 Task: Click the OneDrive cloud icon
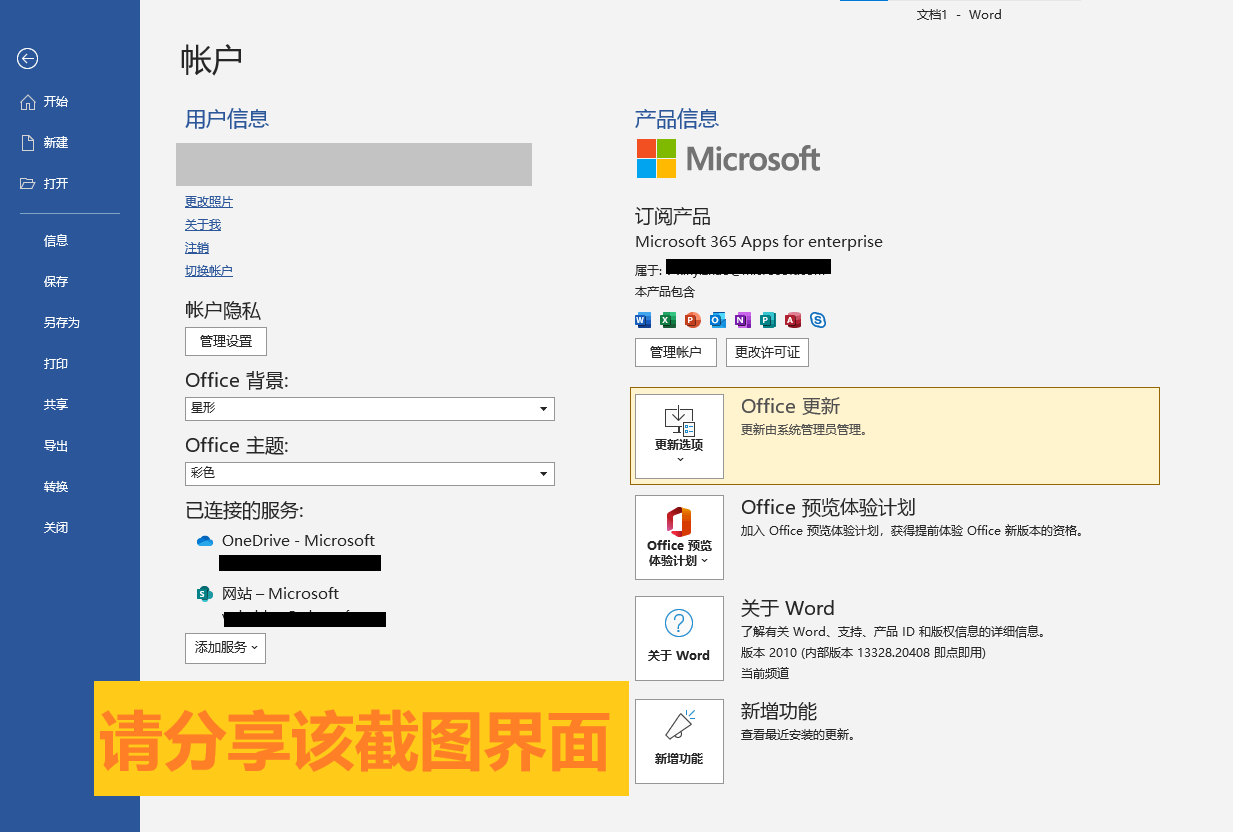[205, 541]
